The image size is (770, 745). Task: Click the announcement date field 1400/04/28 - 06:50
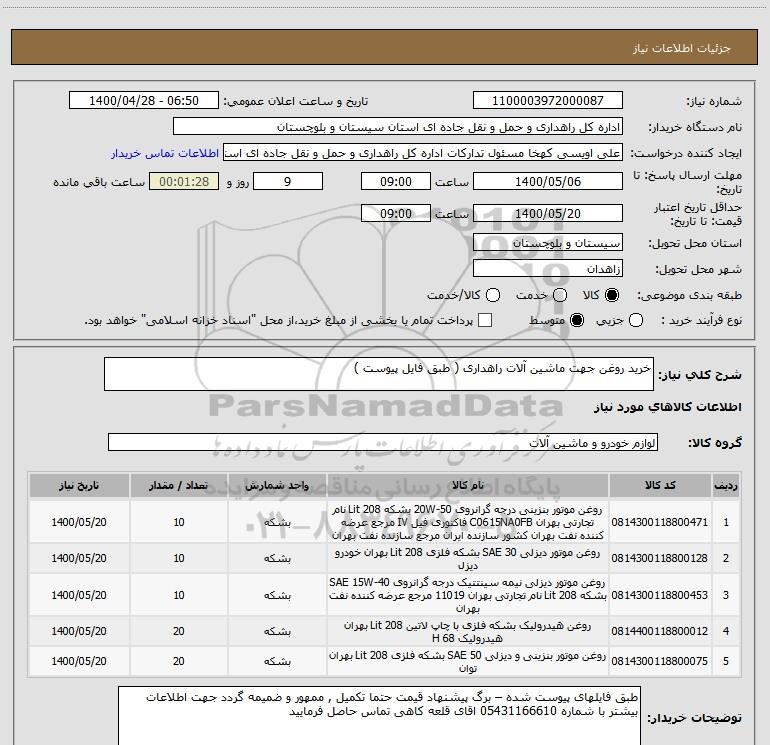[x=144, y=100]
